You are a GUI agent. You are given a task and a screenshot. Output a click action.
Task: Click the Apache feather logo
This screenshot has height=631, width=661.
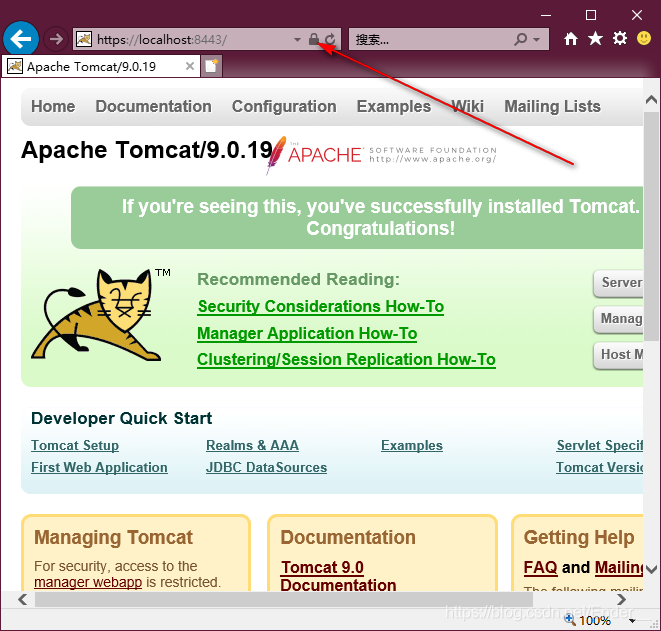point(276,155)
